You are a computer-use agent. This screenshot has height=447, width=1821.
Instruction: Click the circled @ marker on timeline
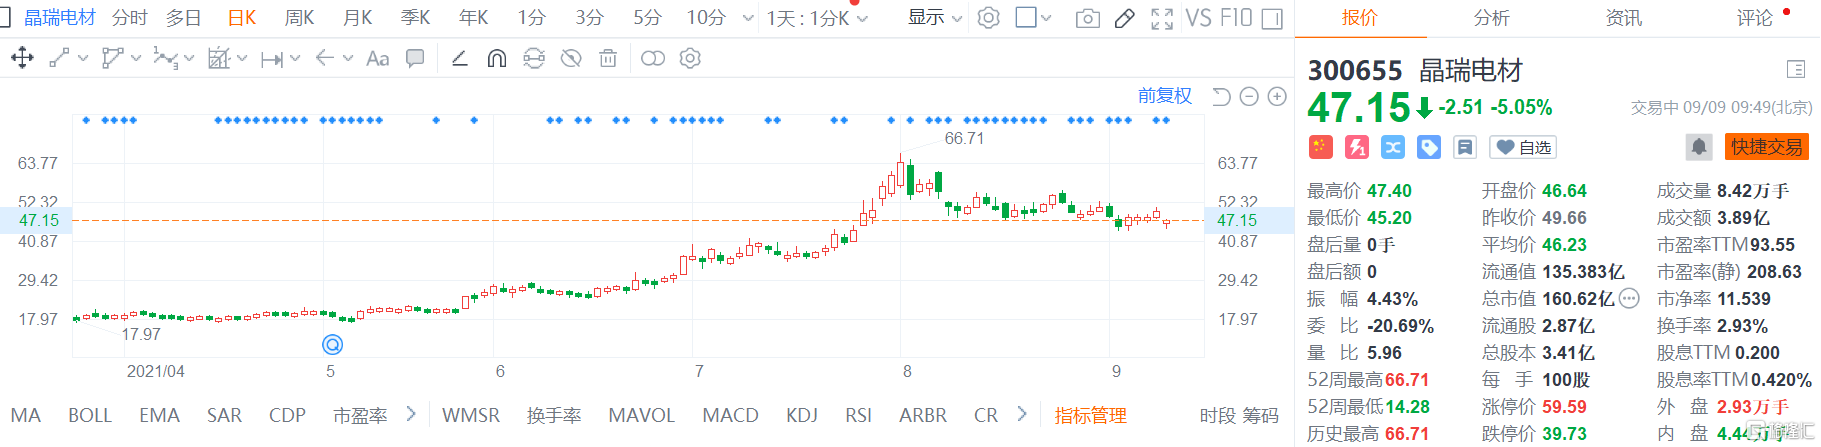[333, 344]
